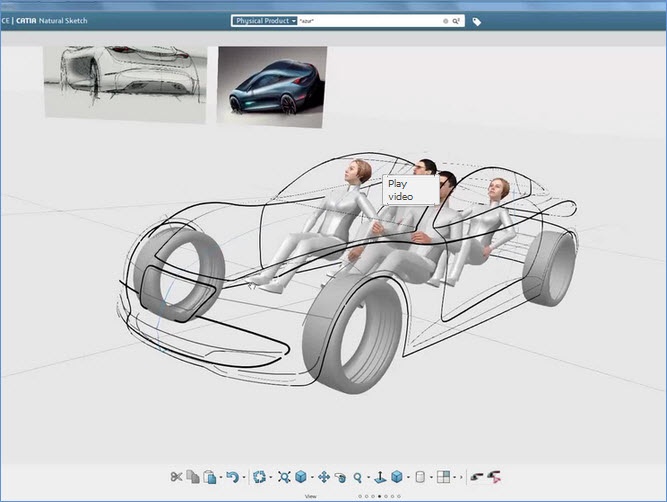This screenshot has height=502, width=667.
Task: Click the toolbar overflow arrow before sketch tools
Action: (x=461, y=477)
